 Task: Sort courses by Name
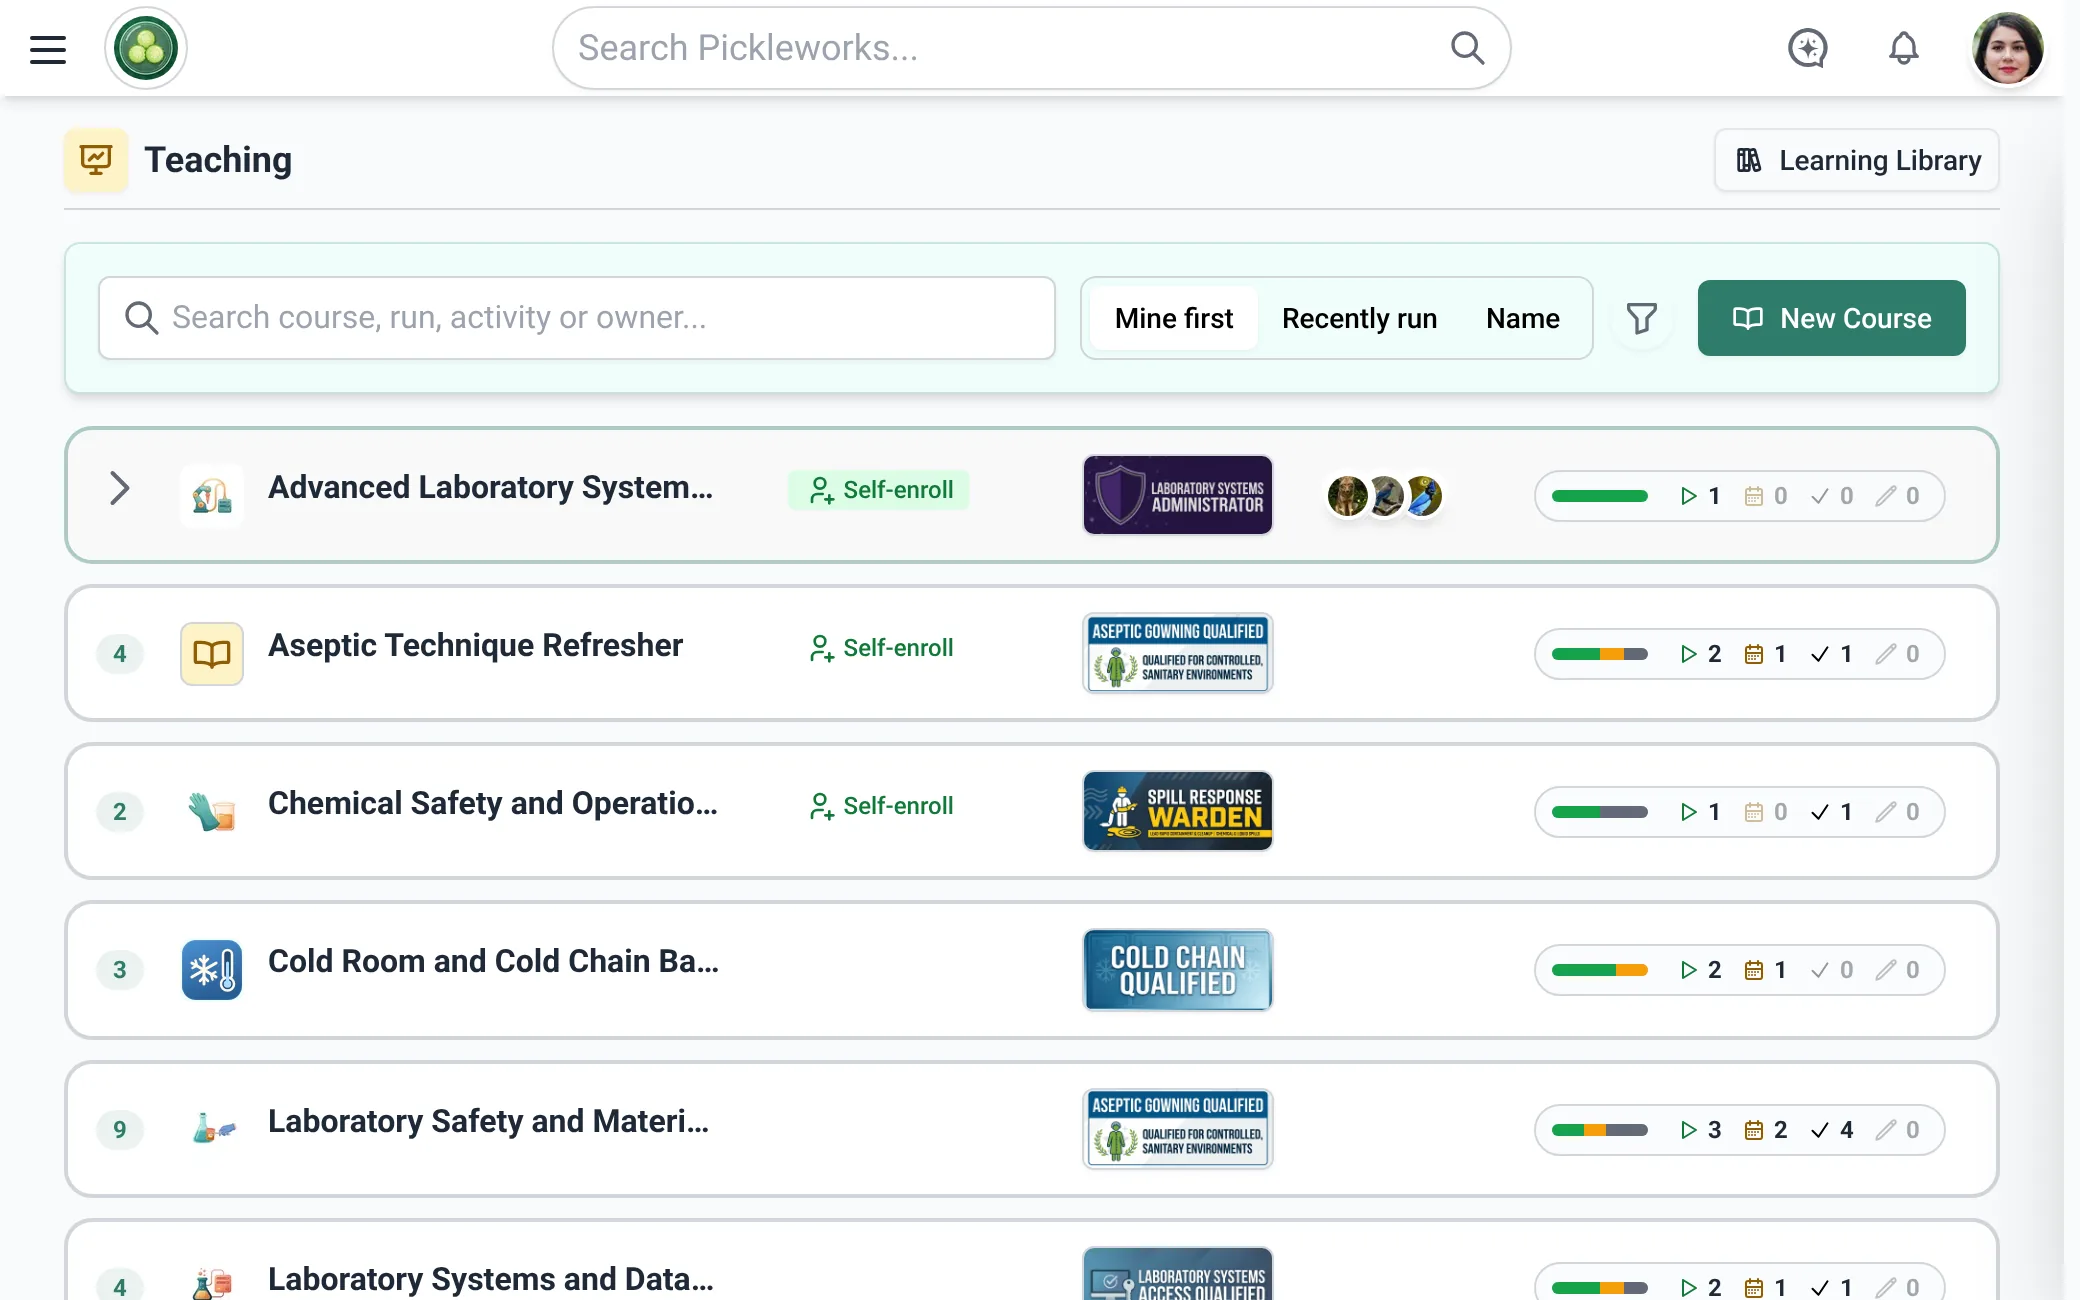coord(1522,318)
